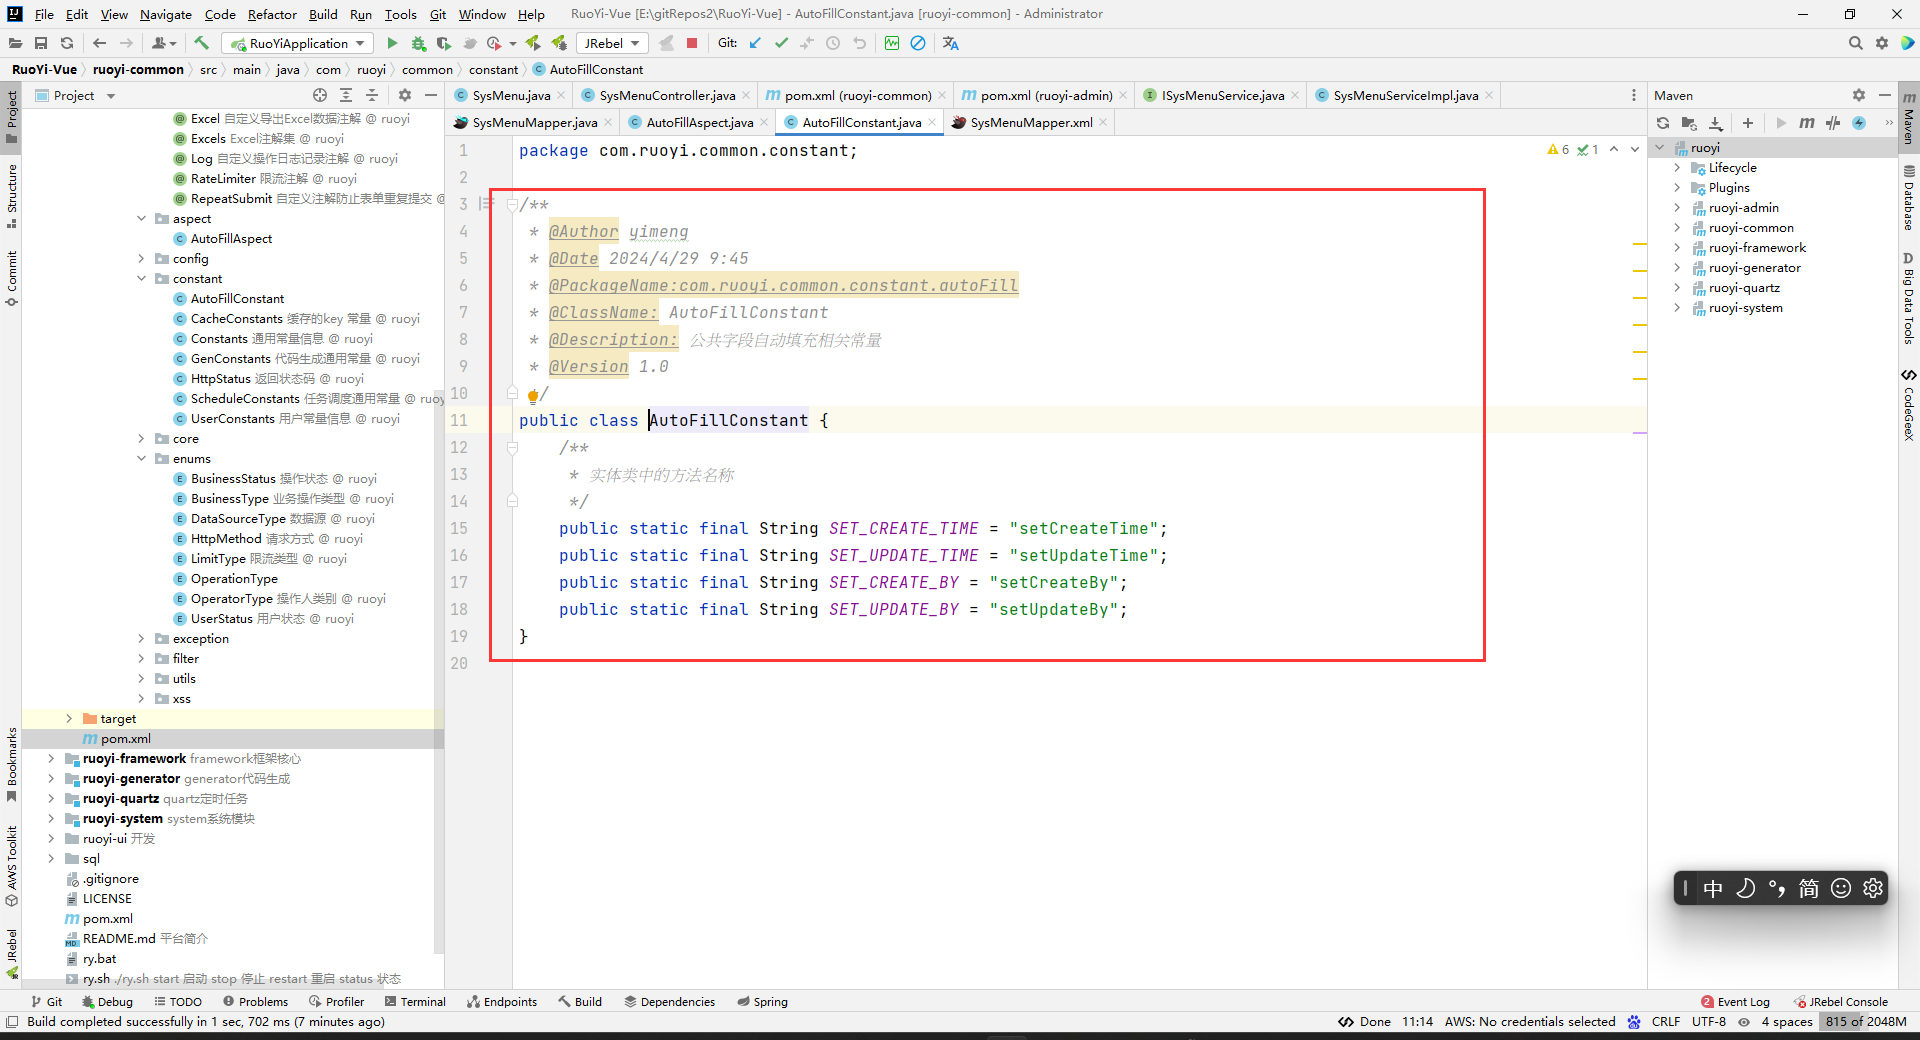Click the red Stop icon in toolbar
The image size is (1920, 1040).
(692, 43)
